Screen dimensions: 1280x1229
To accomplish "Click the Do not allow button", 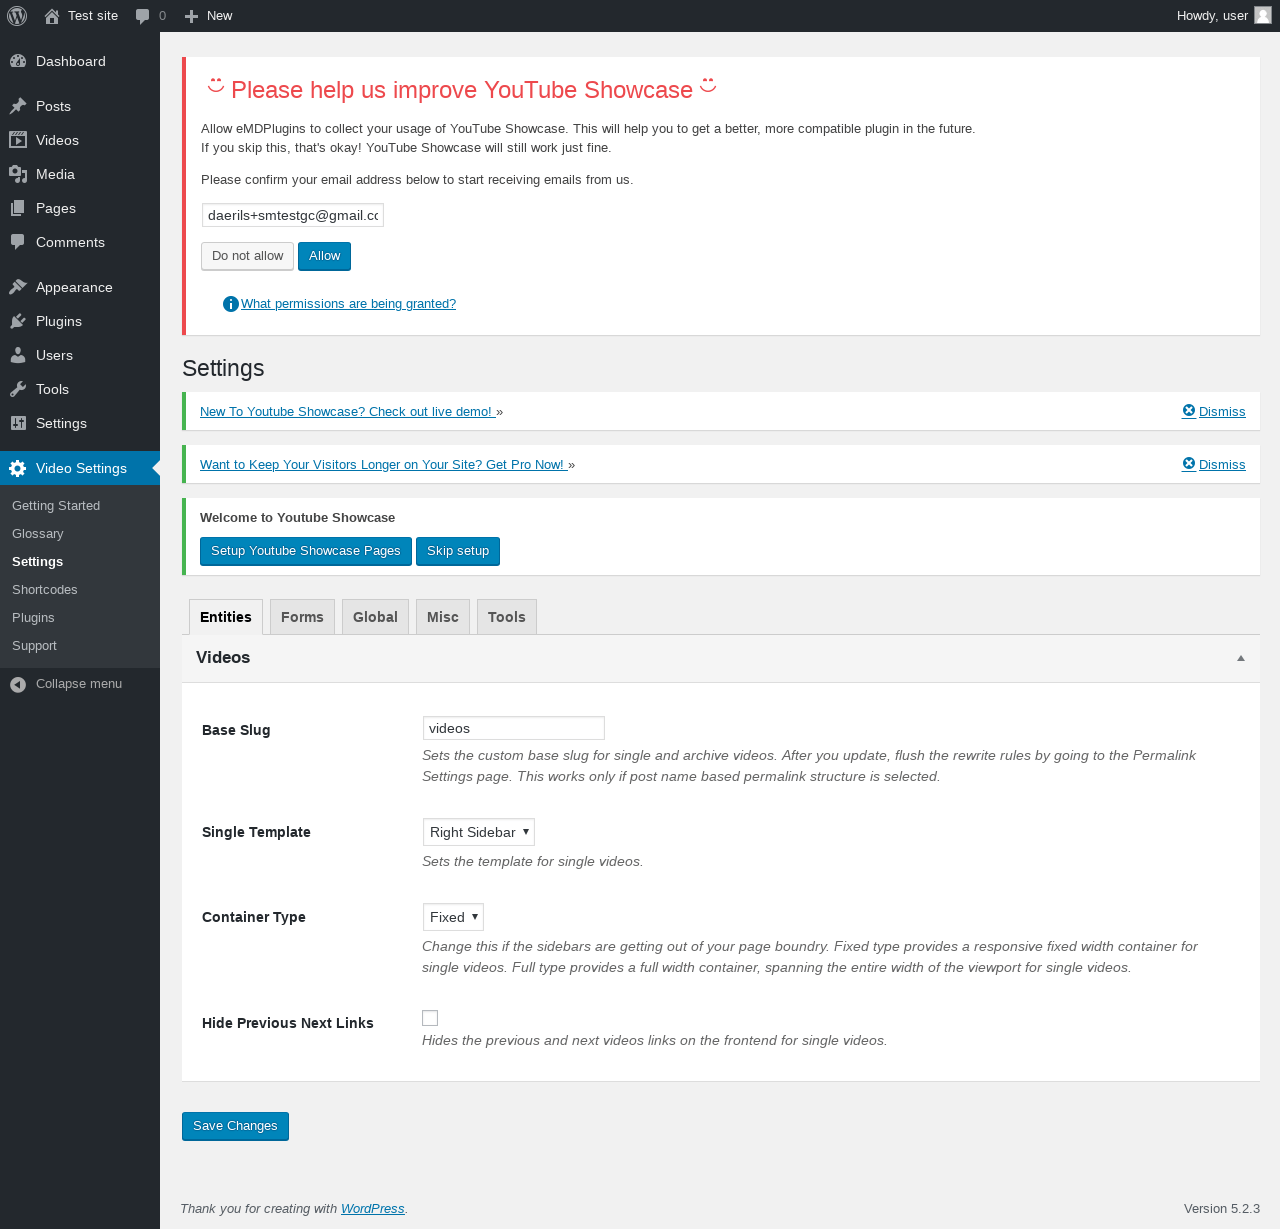I will (x=247, y=256).
